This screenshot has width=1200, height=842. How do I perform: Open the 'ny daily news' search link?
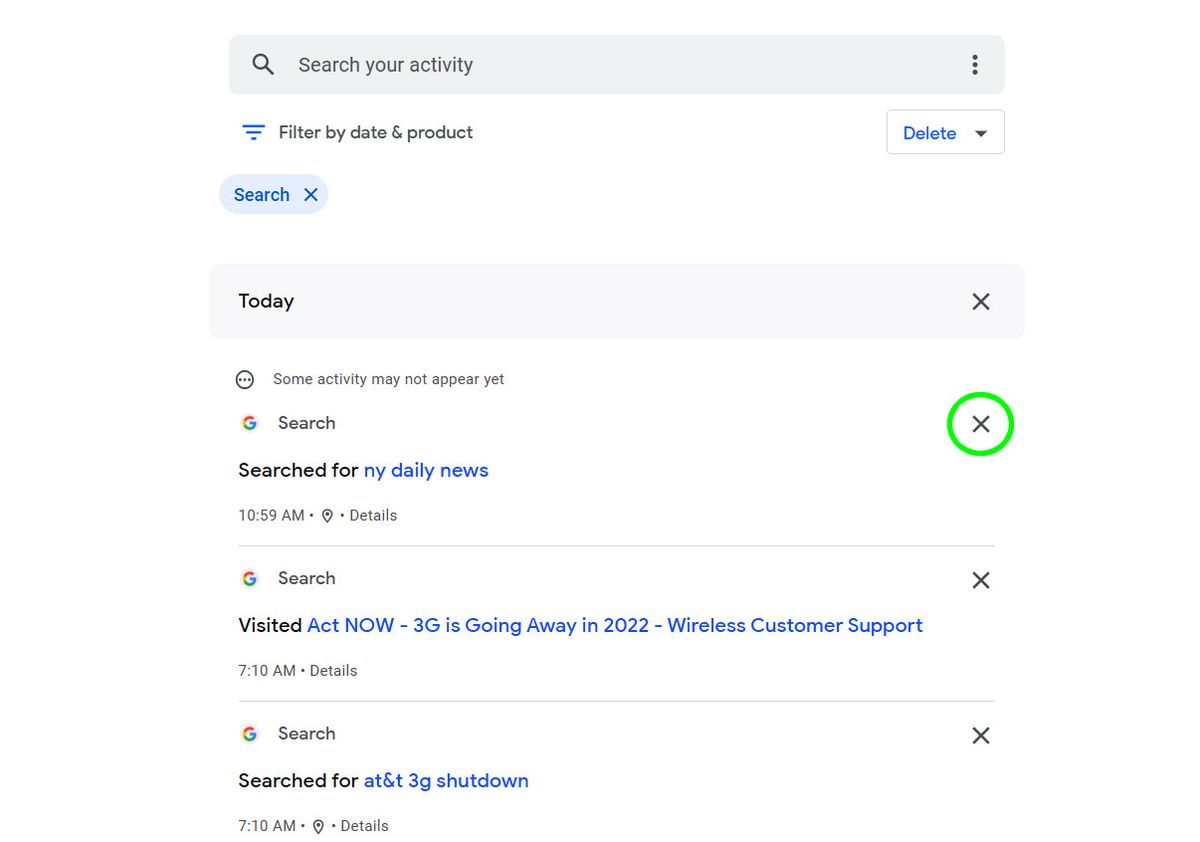coord(425,470)
